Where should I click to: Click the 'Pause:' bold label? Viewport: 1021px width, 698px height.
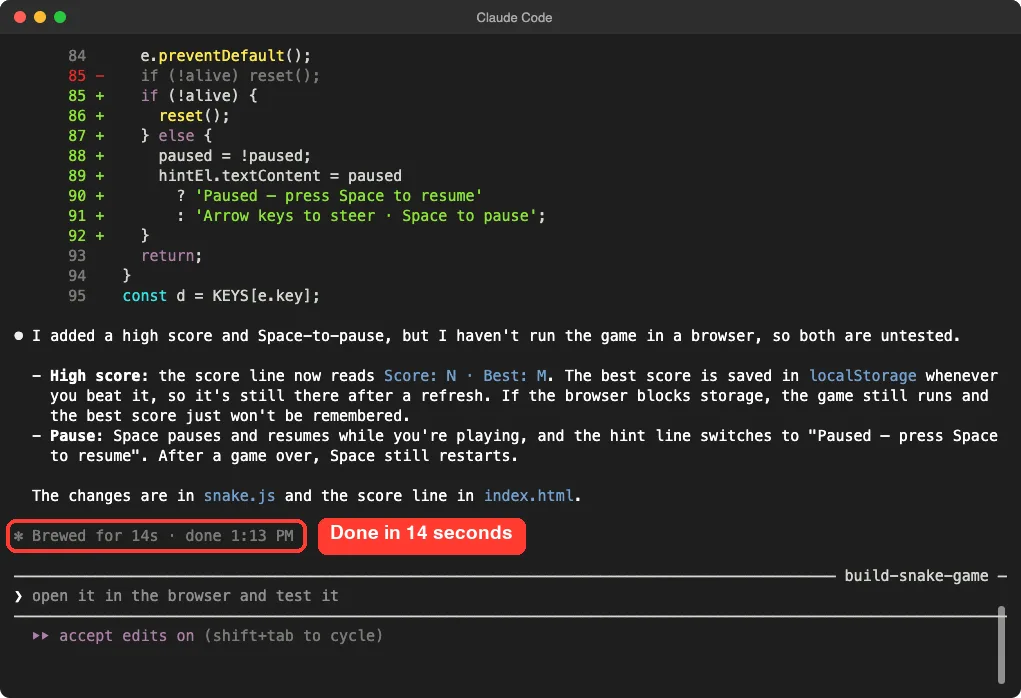76,436
